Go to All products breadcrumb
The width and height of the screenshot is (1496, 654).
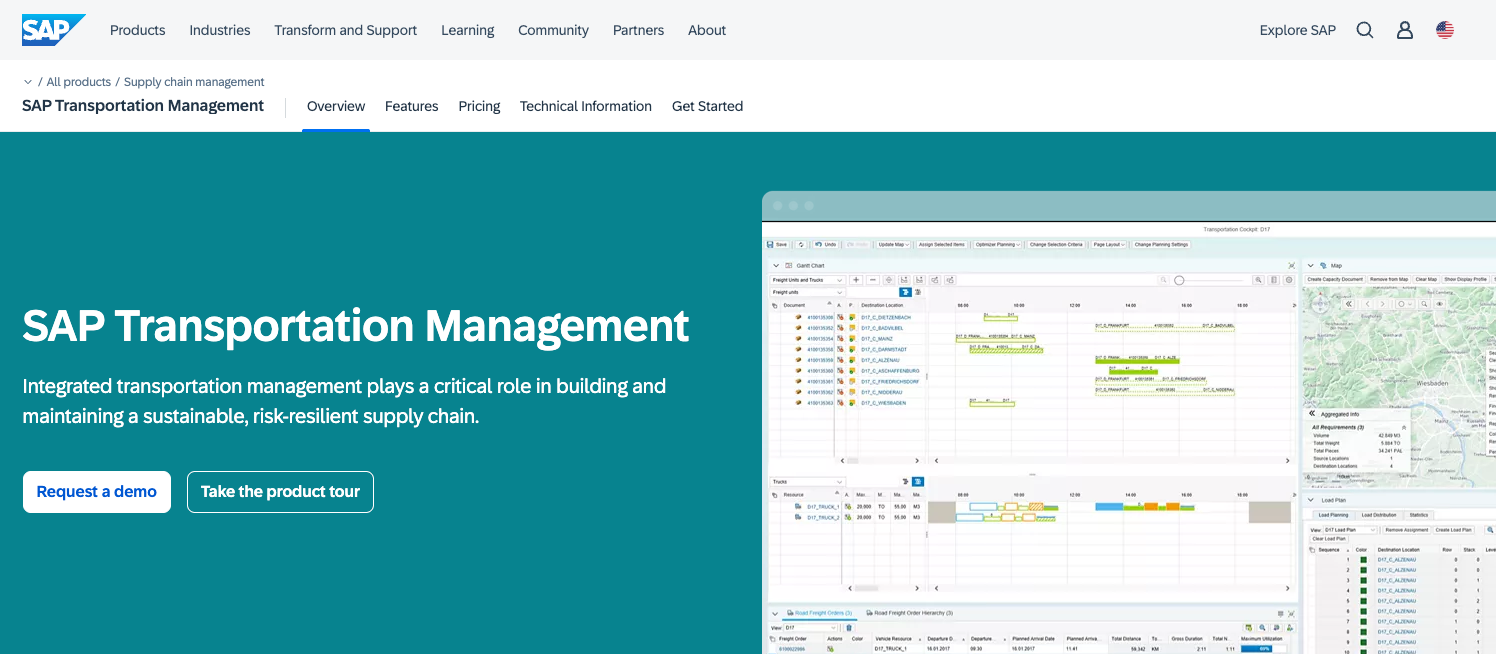tap(79, 82)
